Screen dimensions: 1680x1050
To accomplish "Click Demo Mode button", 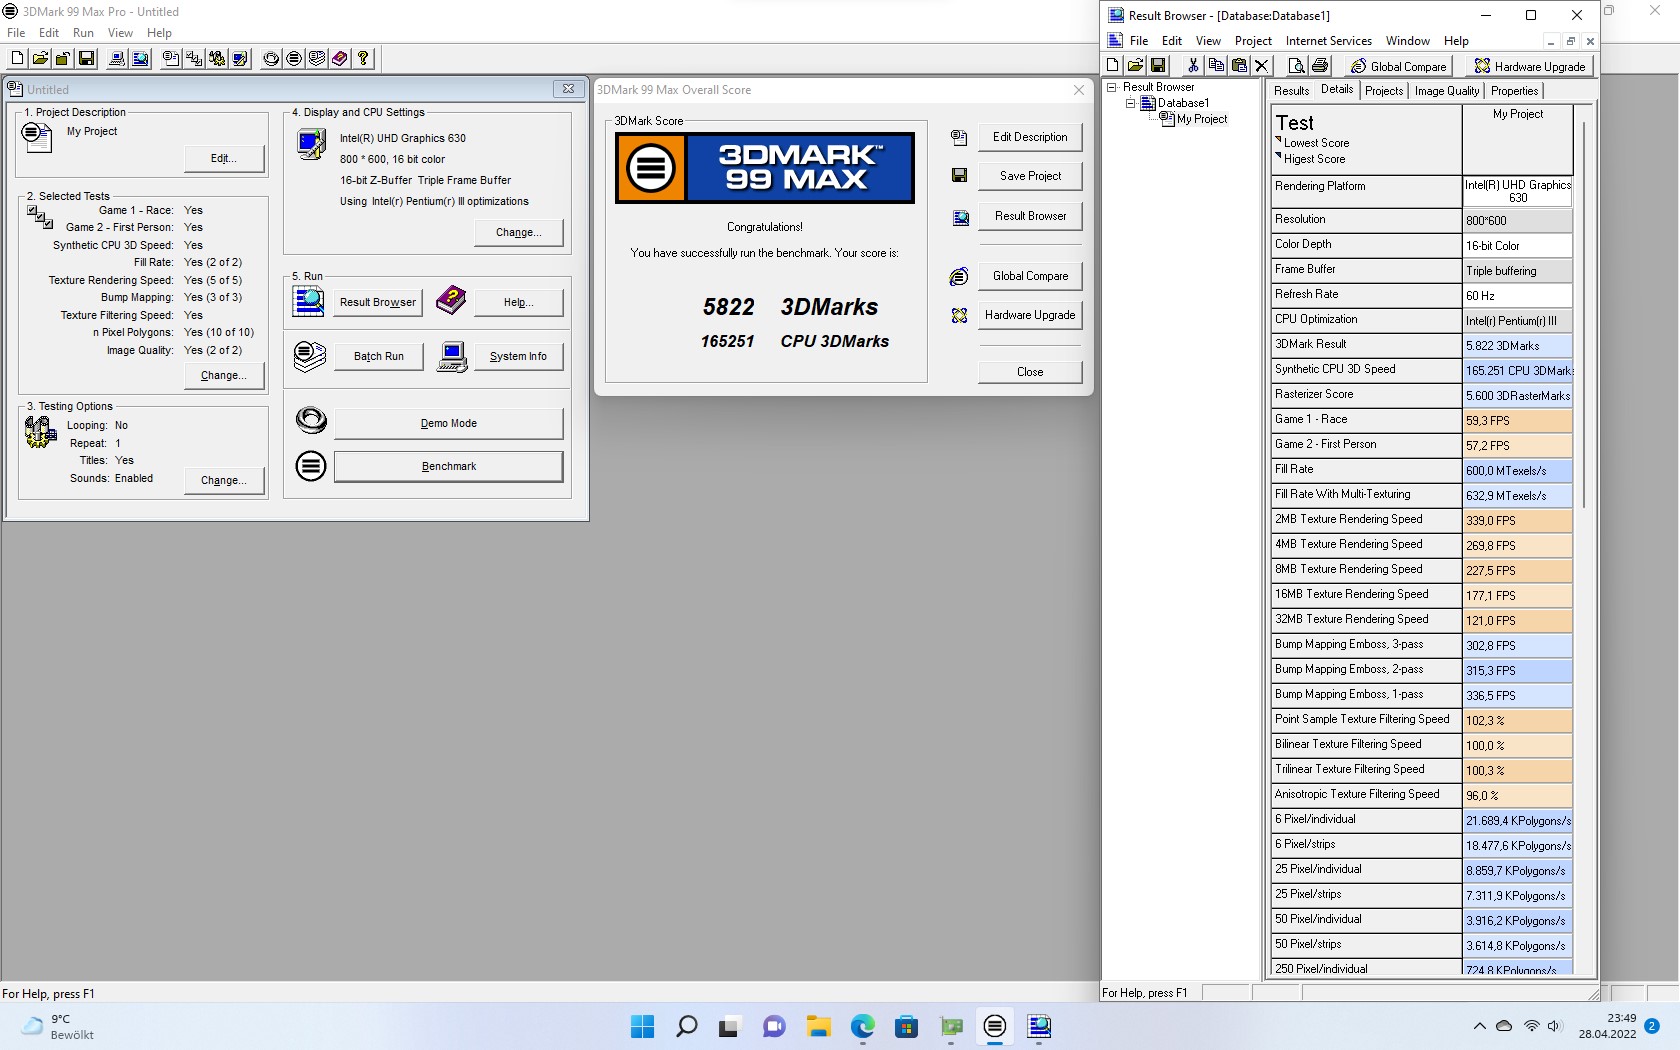I will (448, 424).
